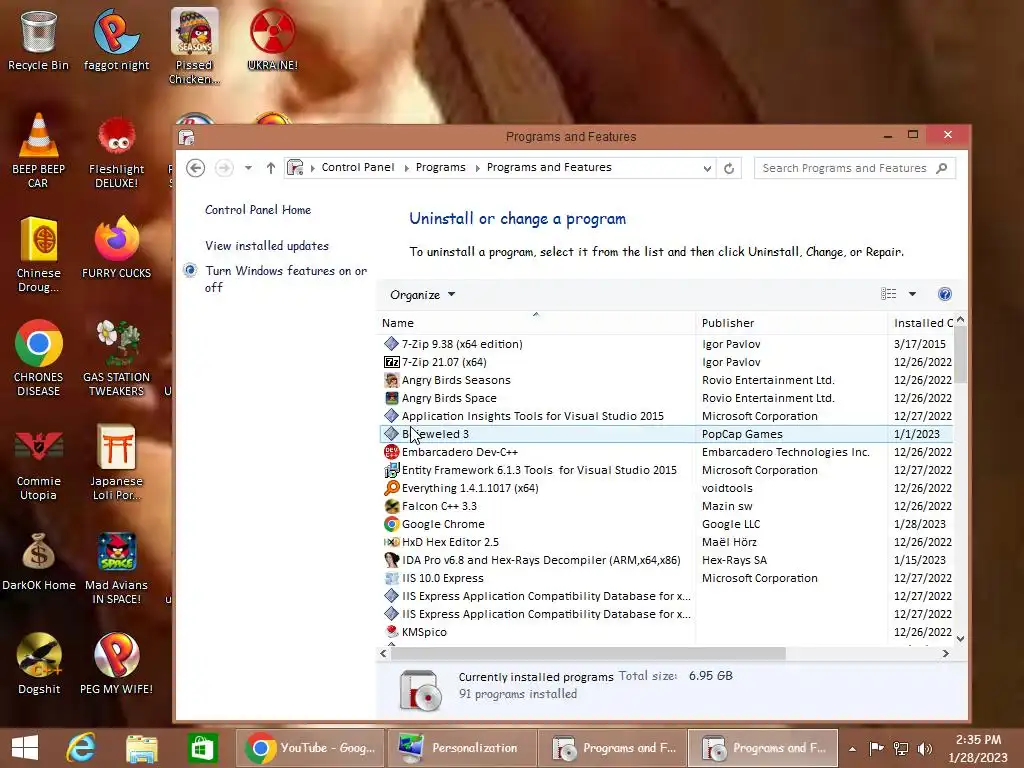Select the Commie Utopia desktop icon
1024x768 pixels.
pyautogui.click(x=38, y=462)
